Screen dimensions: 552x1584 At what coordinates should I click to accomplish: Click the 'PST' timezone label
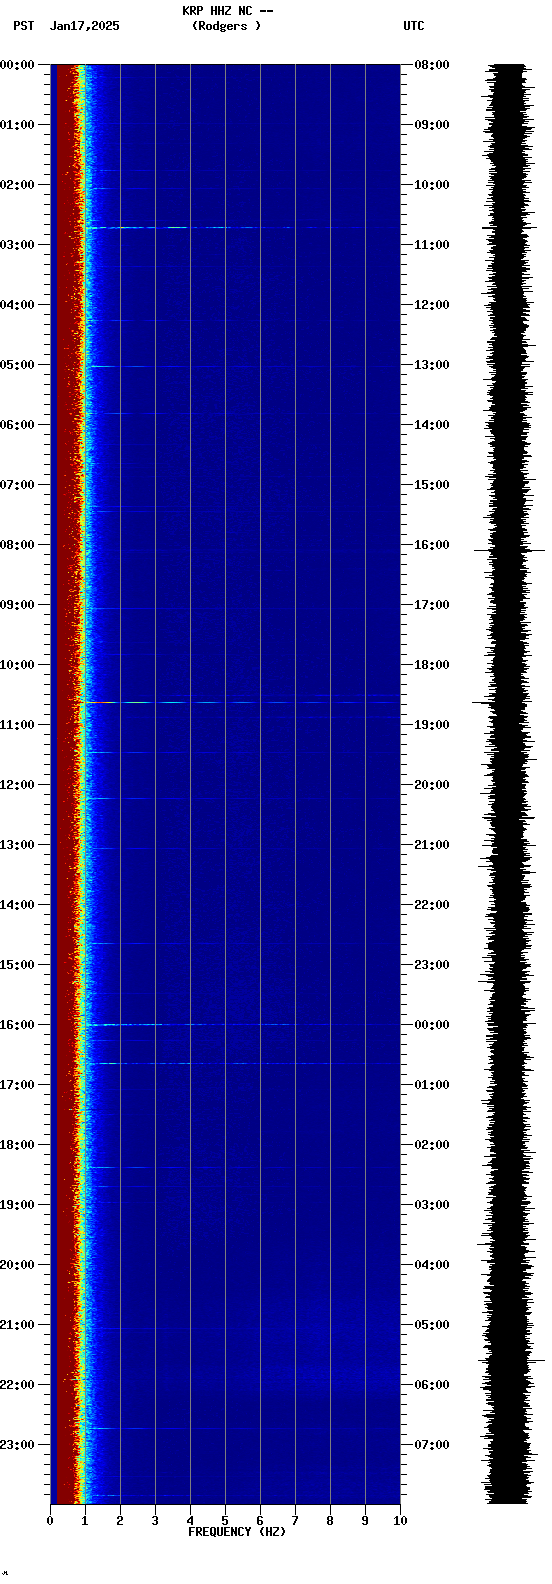click(x=24, y=26)
